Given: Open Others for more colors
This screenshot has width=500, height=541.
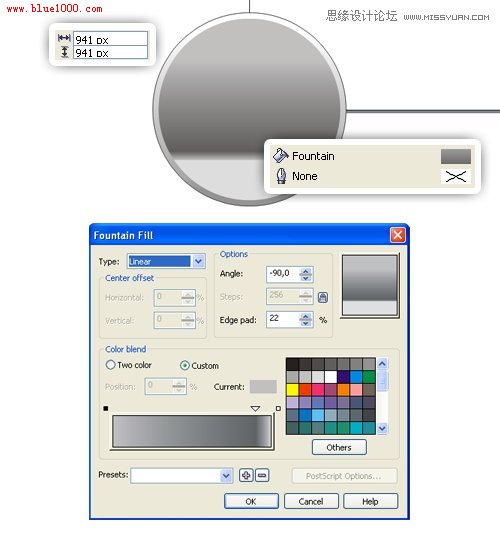Looking at the screenshot, I should pyautogui.click(x=339, y=447).
